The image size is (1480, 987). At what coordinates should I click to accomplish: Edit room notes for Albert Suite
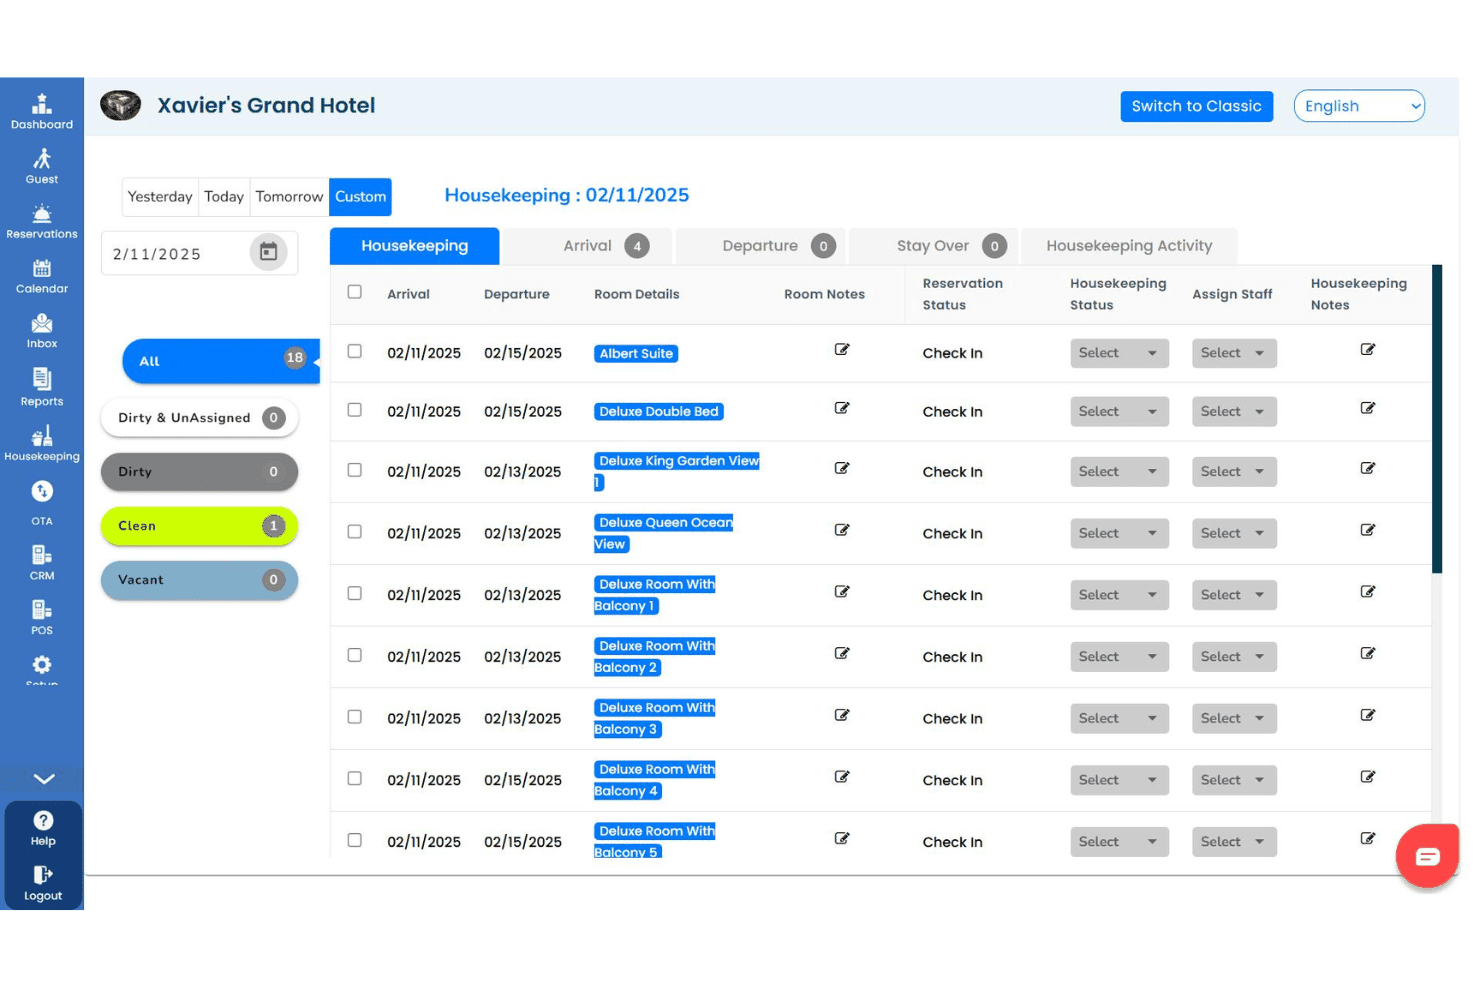842,350
